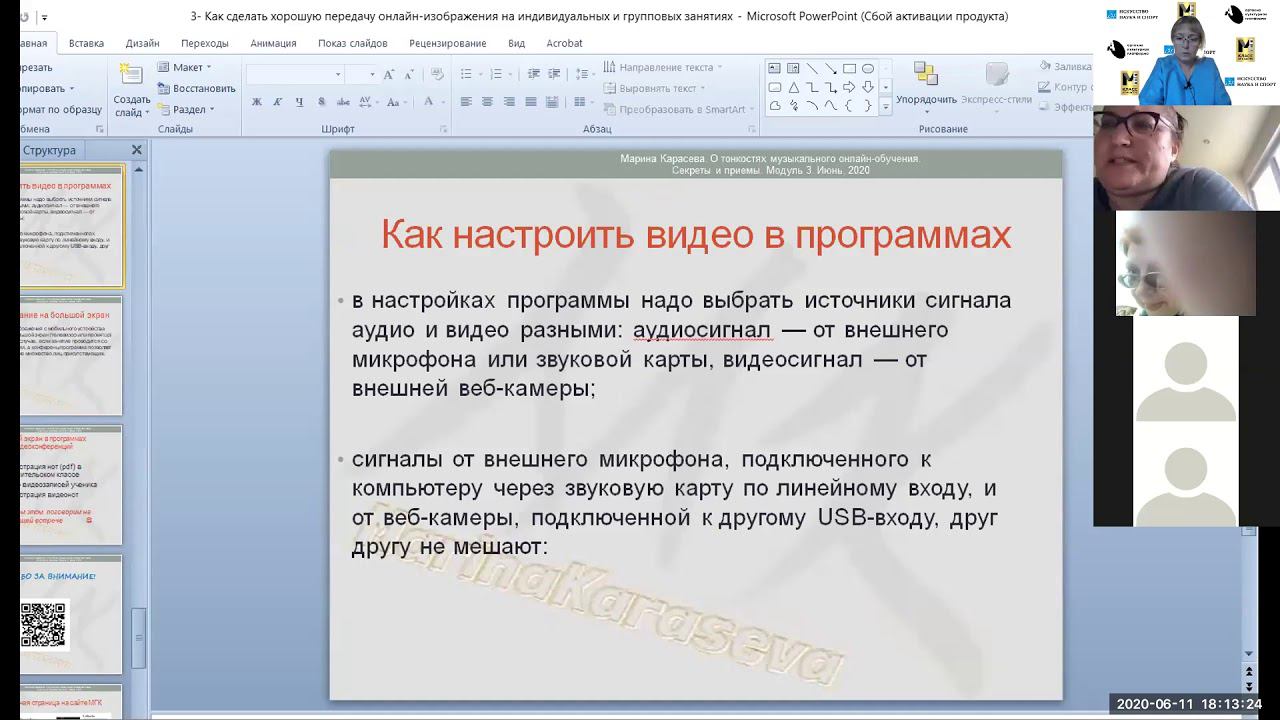Click Заливка shape fill

(x=1065, y=67)
